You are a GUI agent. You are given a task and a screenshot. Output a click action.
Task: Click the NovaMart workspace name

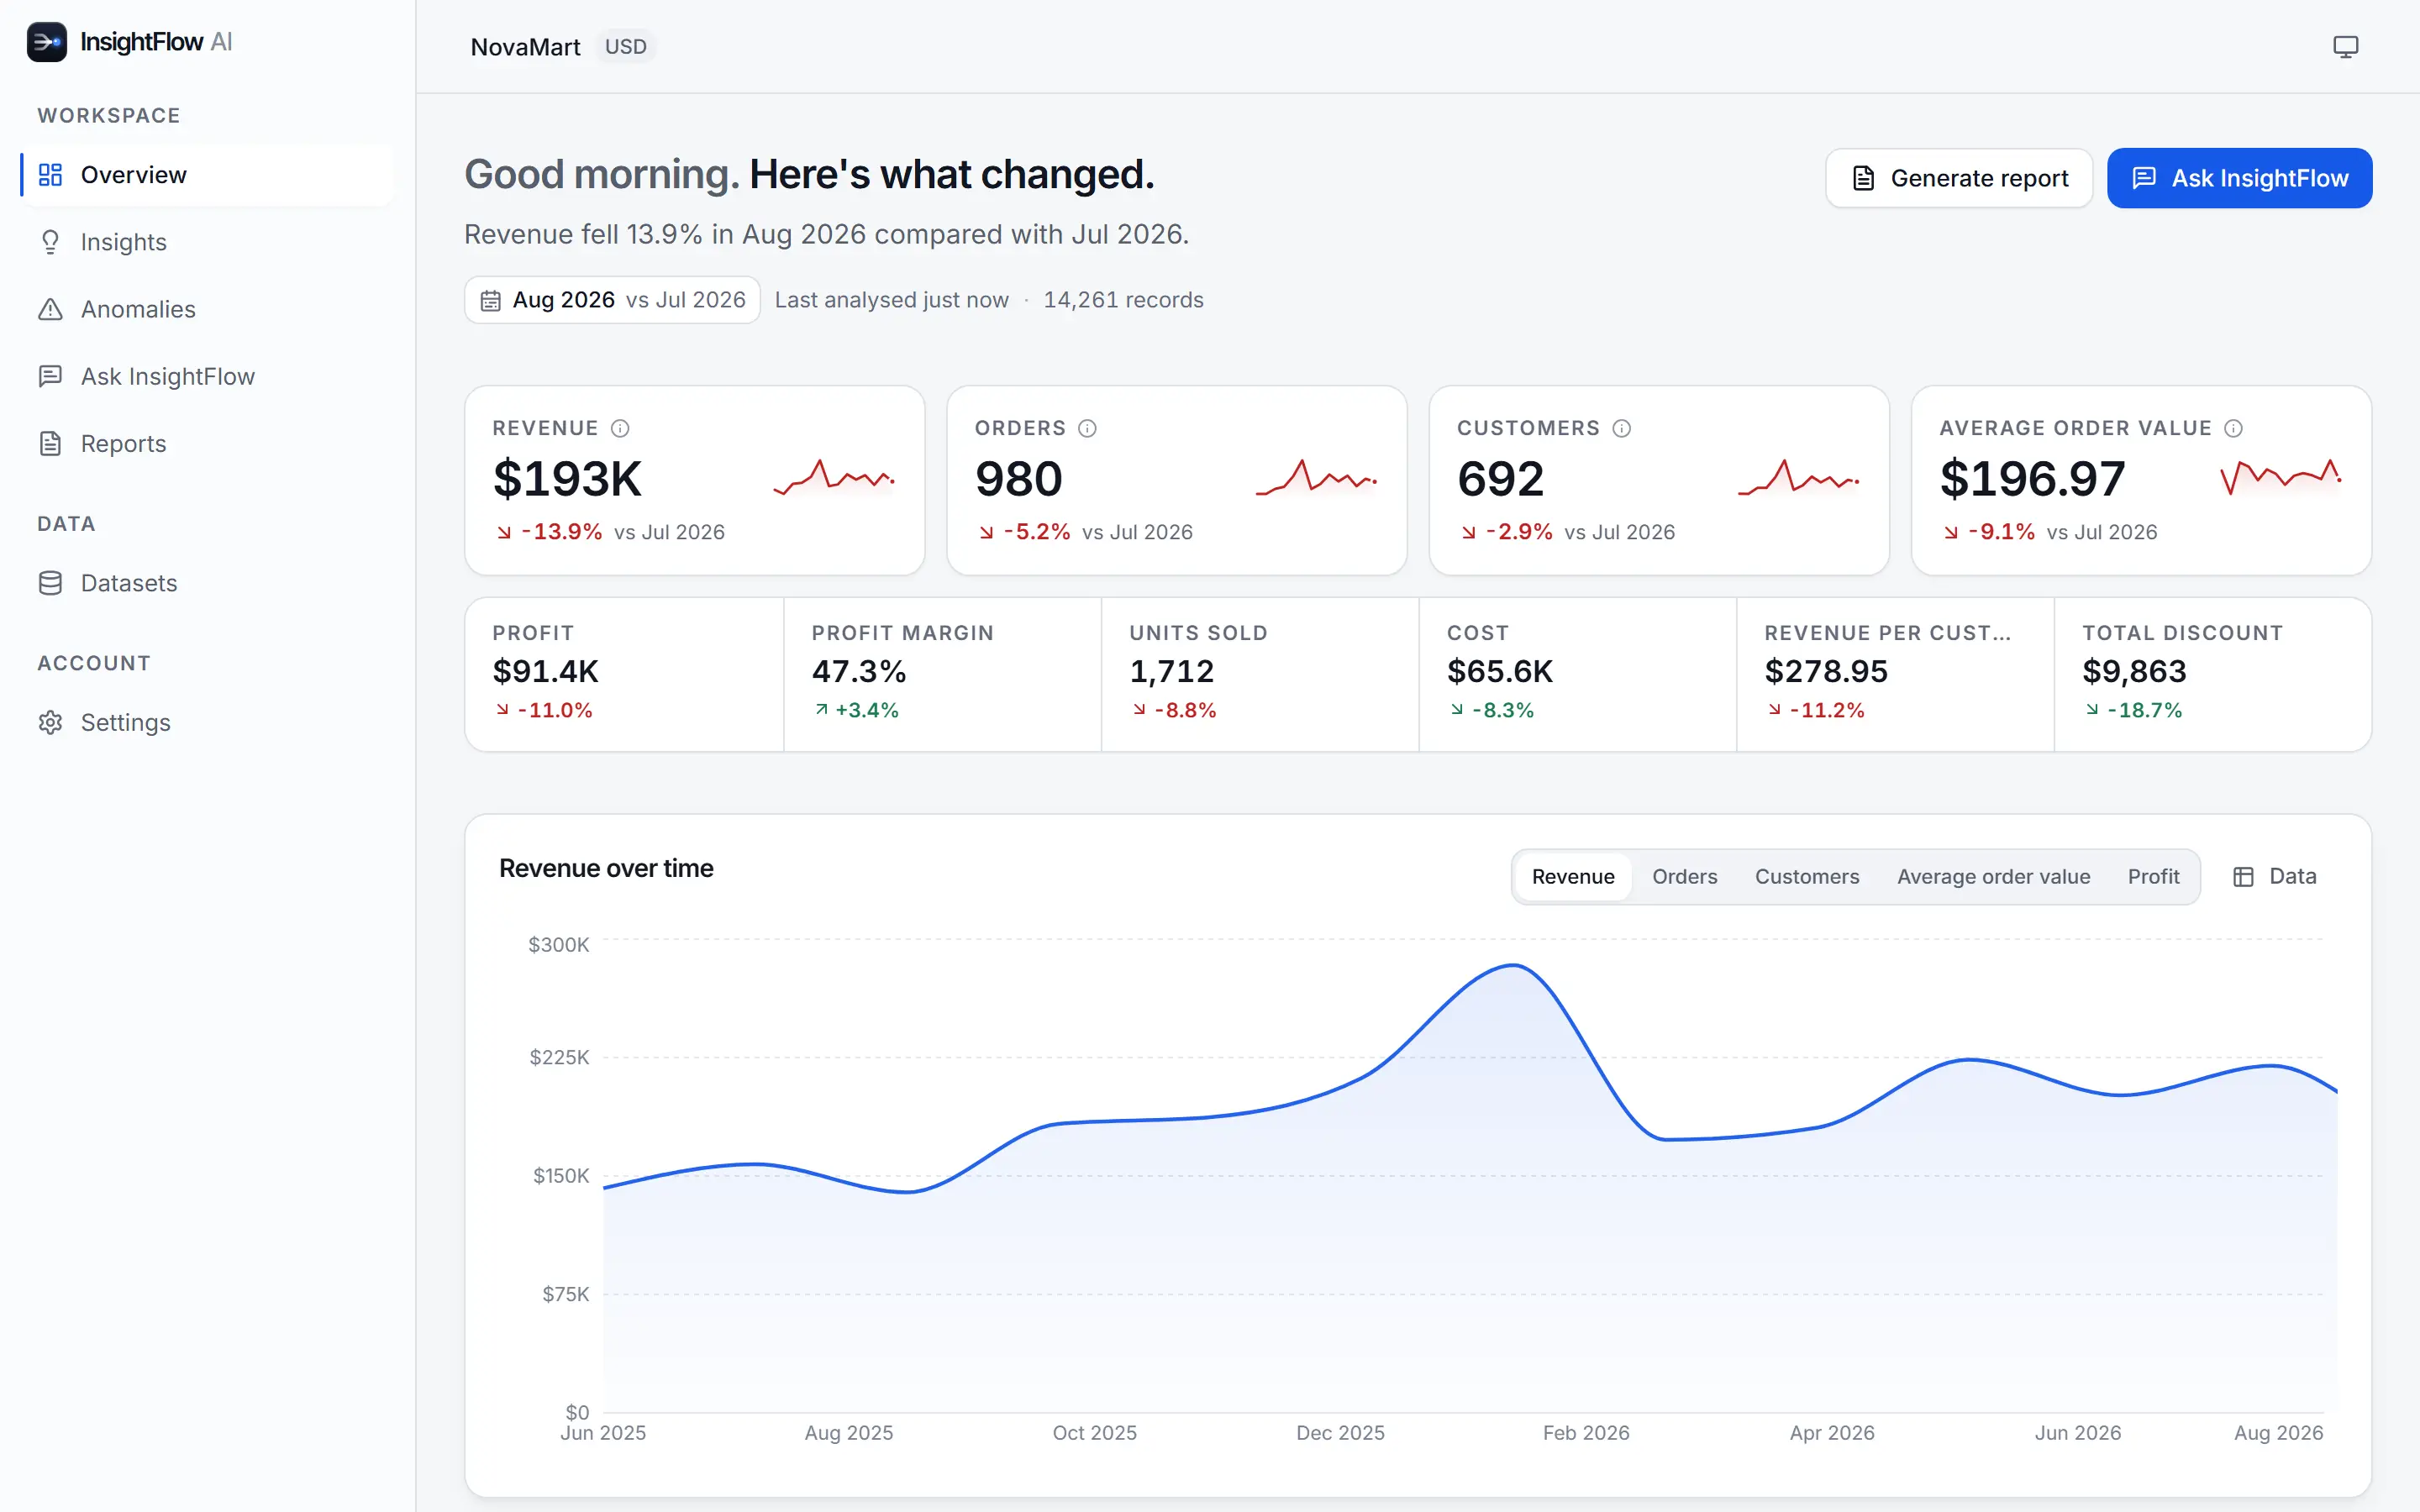point(525,47)
